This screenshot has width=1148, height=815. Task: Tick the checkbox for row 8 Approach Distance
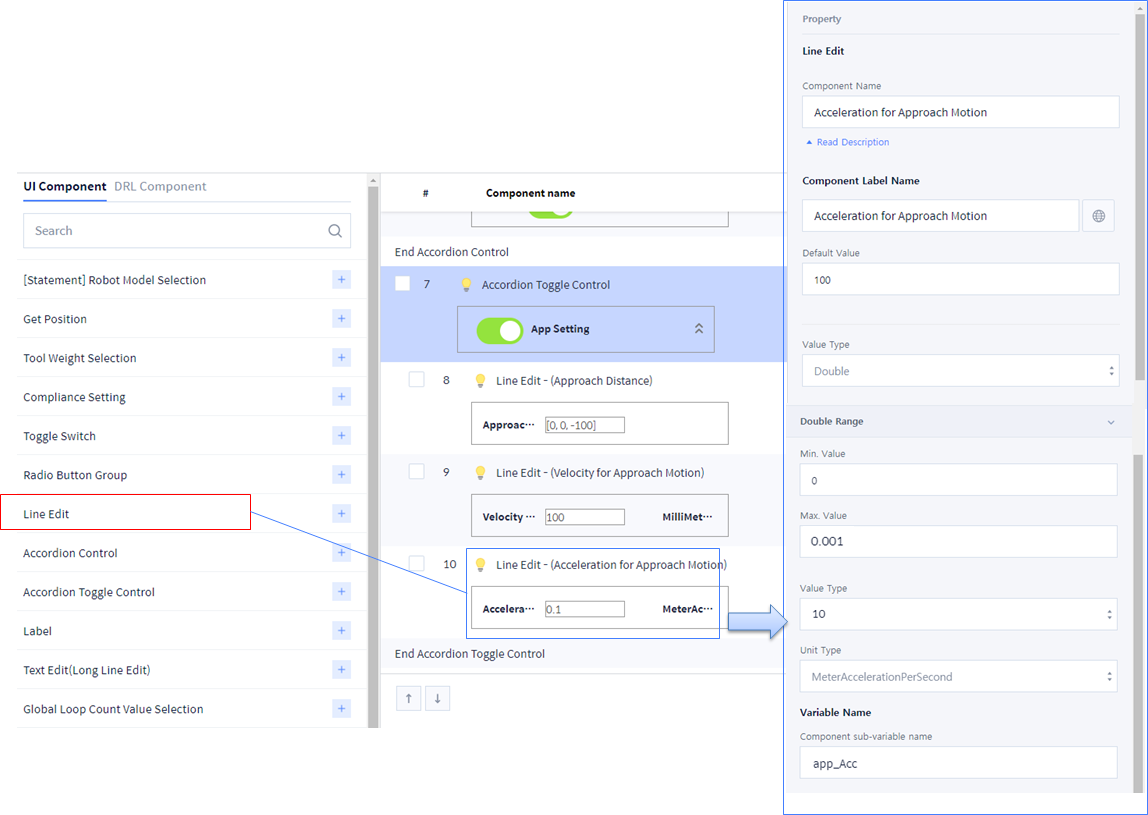coord(417,380)
